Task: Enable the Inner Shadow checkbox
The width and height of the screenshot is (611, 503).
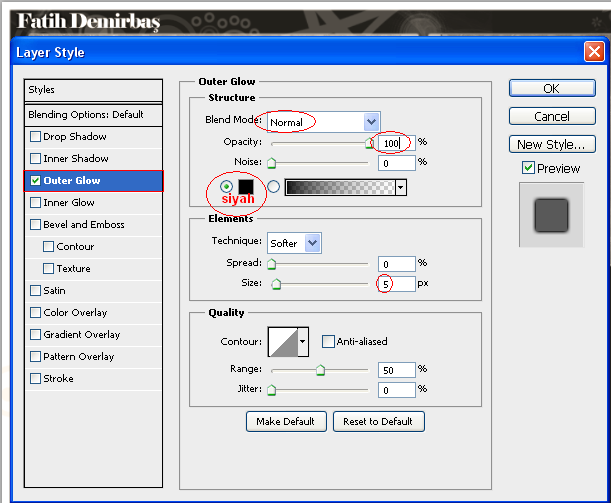Action: pyautogui.click(x=35, y=158)
